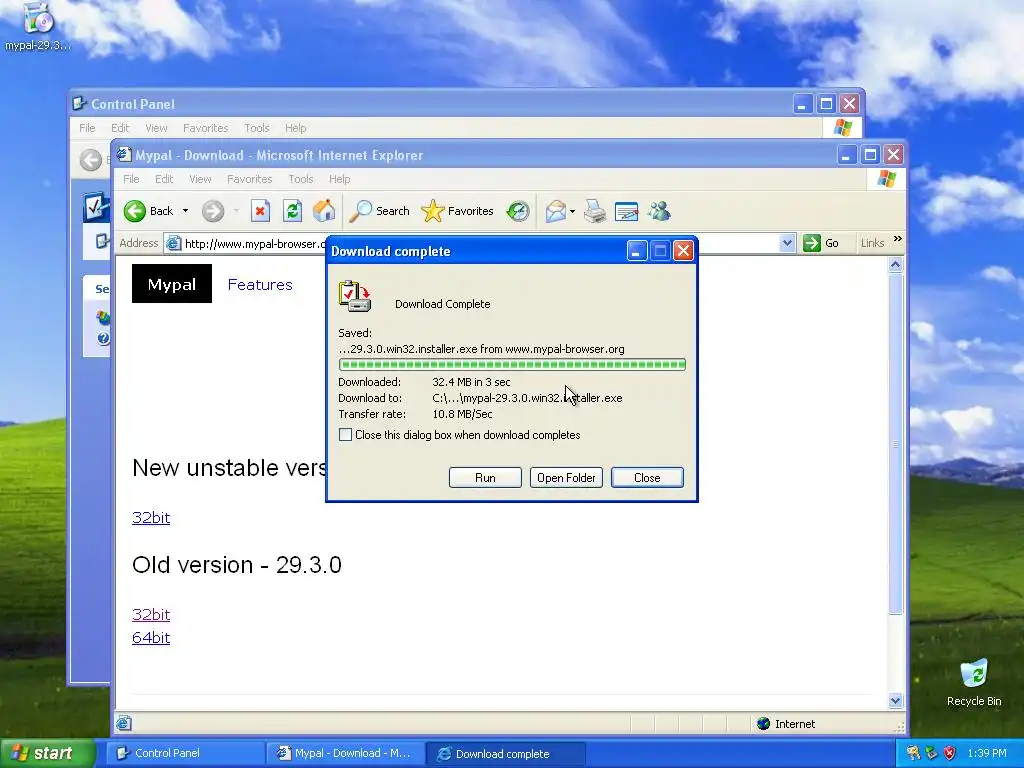Click the download-complete dialog icon
This screenshot has width=1024, height=768.
point(355,296)
